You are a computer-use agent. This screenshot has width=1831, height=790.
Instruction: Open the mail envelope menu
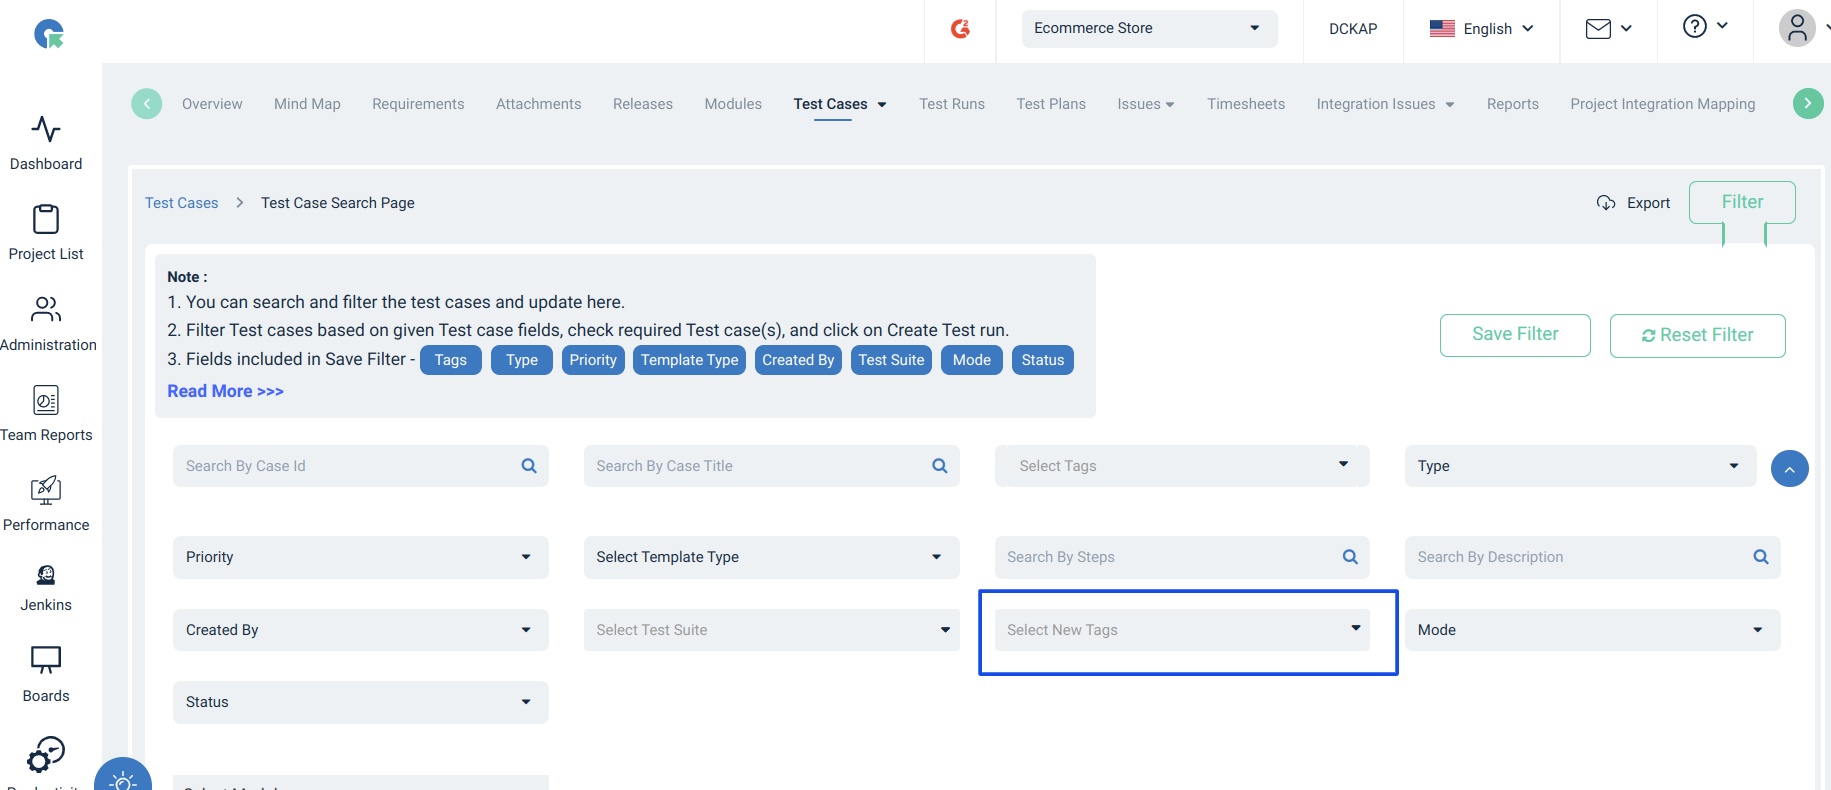1608,29
